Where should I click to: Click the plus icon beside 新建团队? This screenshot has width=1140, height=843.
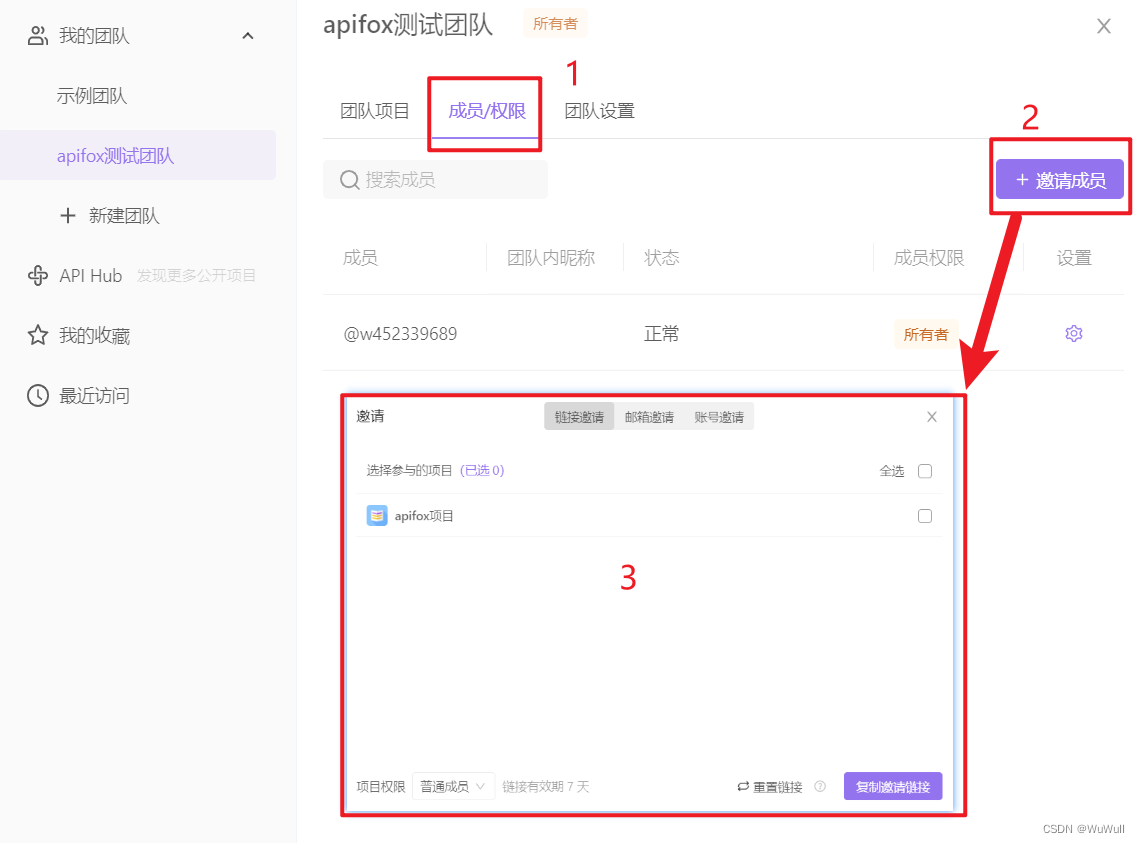tap(68, 215)
